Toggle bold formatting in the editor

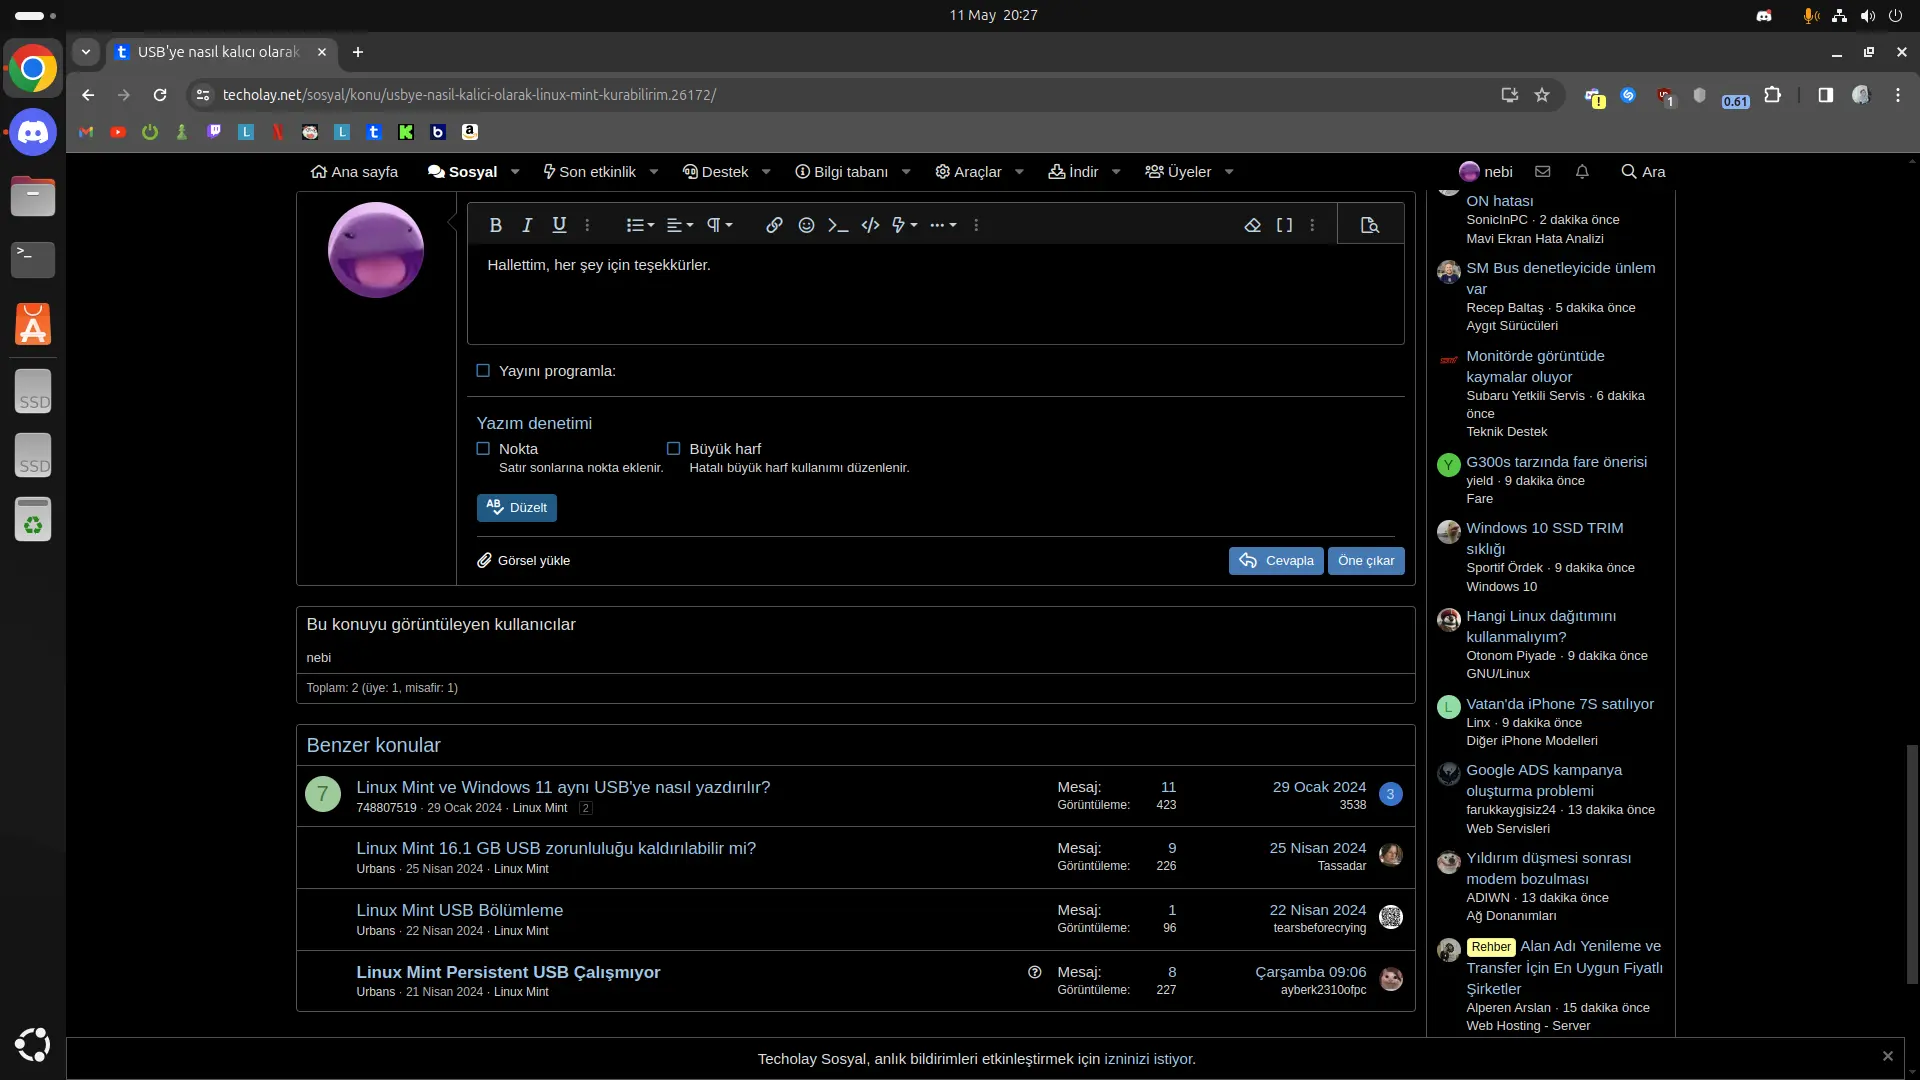(495, 226)
